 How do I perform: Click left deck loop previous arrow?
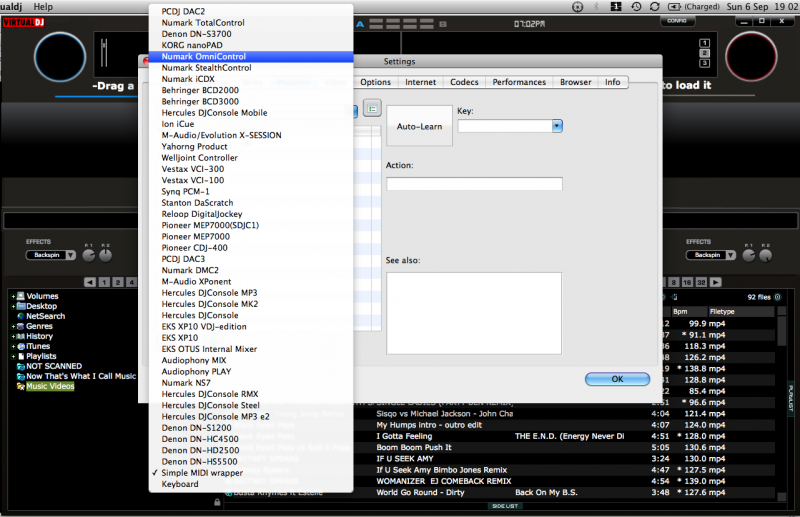coord(90,282)
